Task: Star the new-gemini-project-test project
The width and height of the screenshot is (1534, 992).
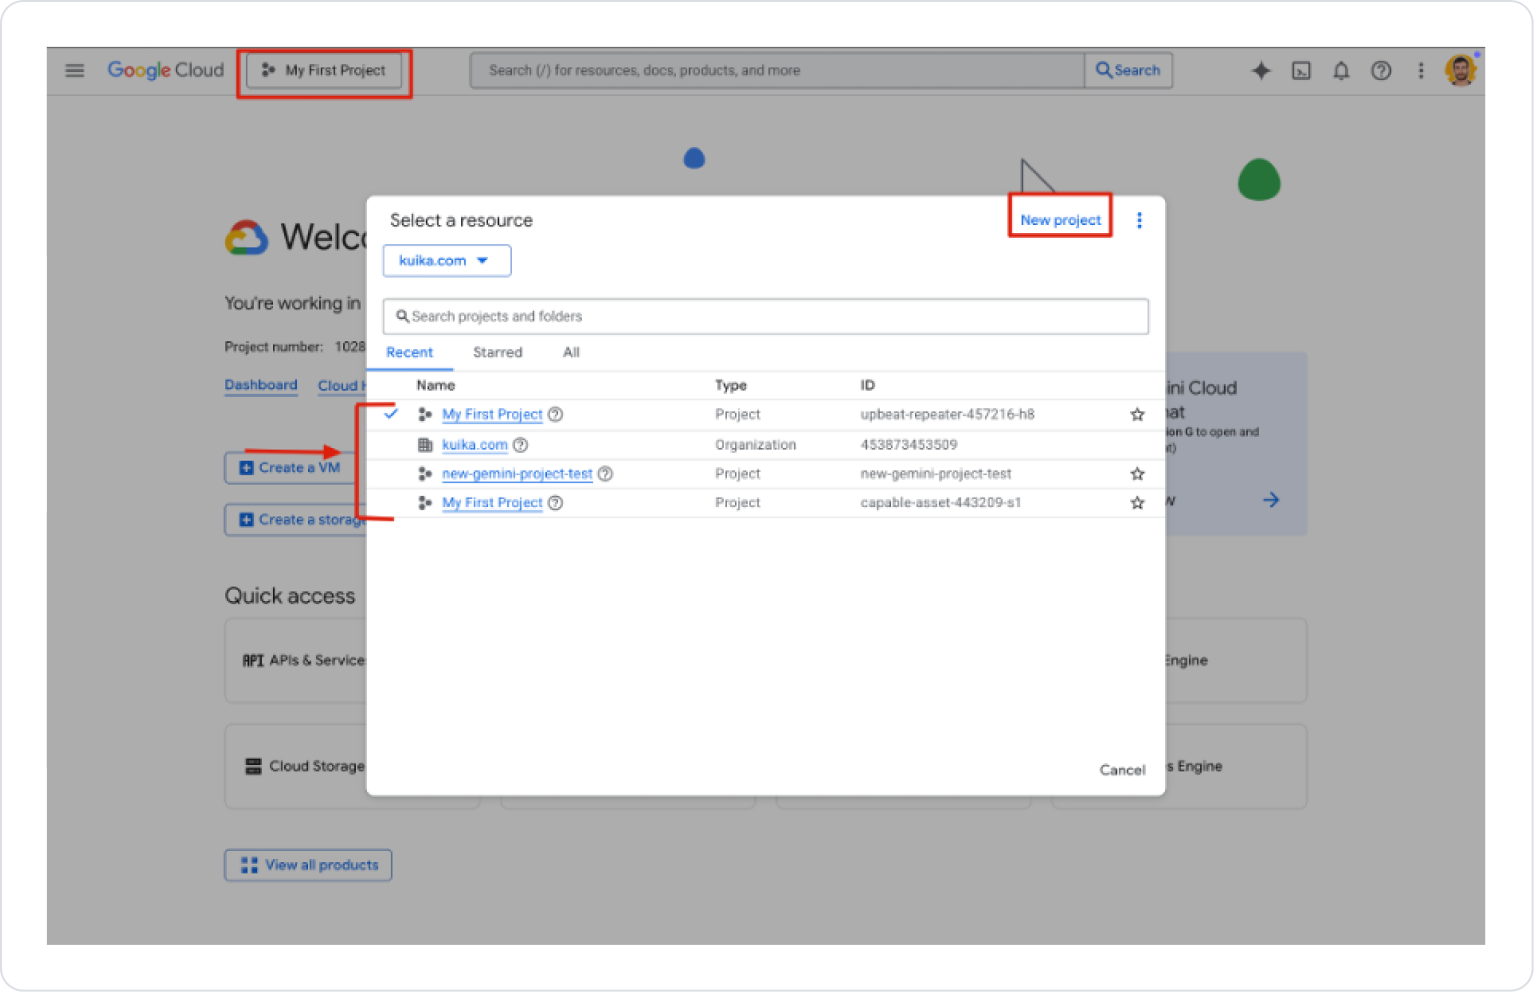Action: point(1137,474)
